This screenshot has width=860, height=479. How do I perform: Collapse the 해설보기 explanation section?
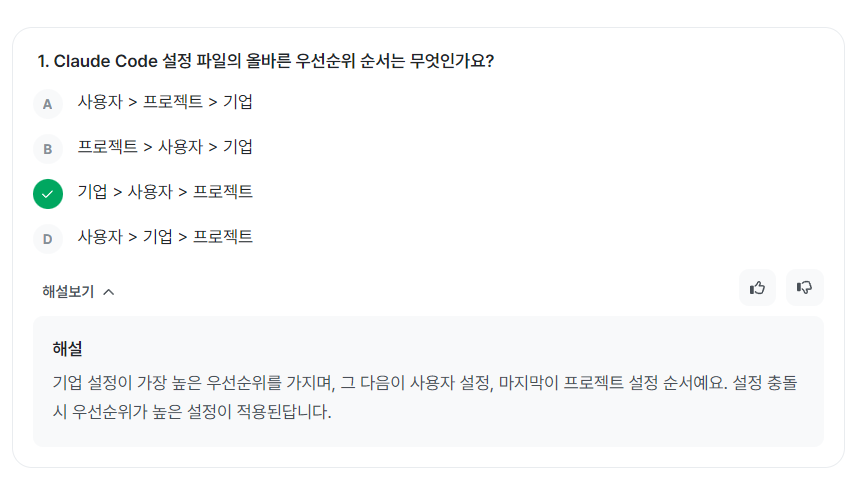pyautogui.click(x=68, y=292)
